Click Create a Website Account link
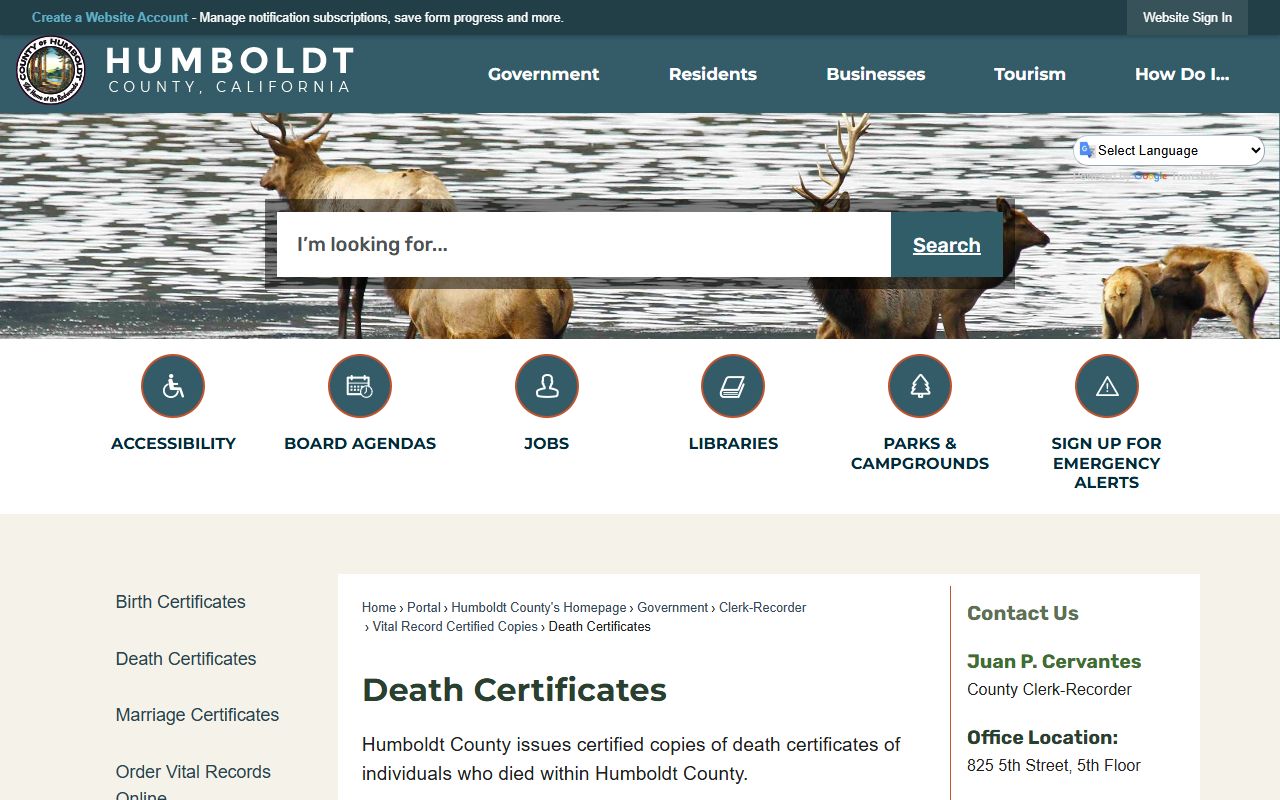Image resolution: width=1280 pixels, height=800 pixels. (110, 18)
